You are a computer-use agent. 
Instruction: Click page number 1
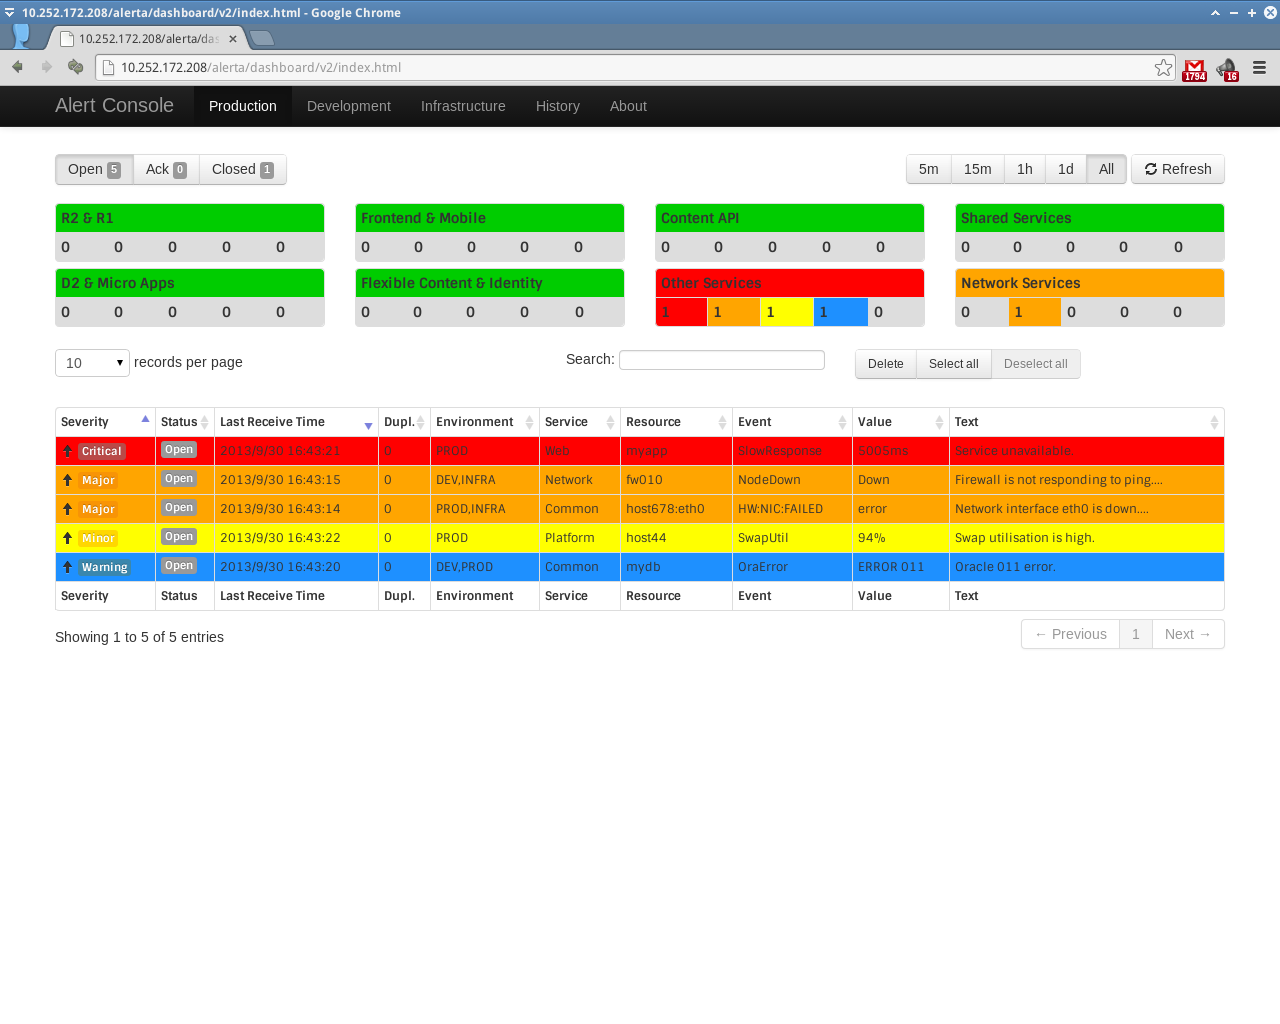[1136, 634]
